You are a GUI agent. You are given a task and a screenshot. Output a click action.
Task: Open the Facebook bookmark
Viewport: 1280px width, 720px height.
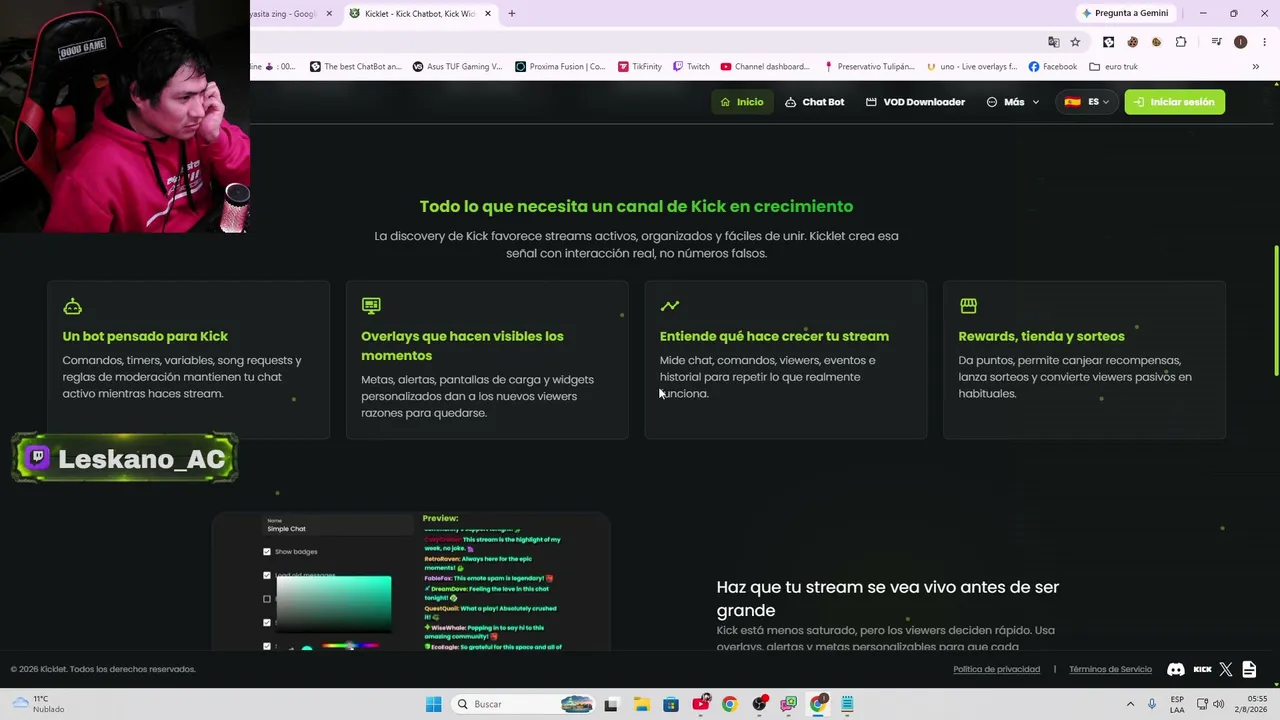click(x=1053, y=67)
